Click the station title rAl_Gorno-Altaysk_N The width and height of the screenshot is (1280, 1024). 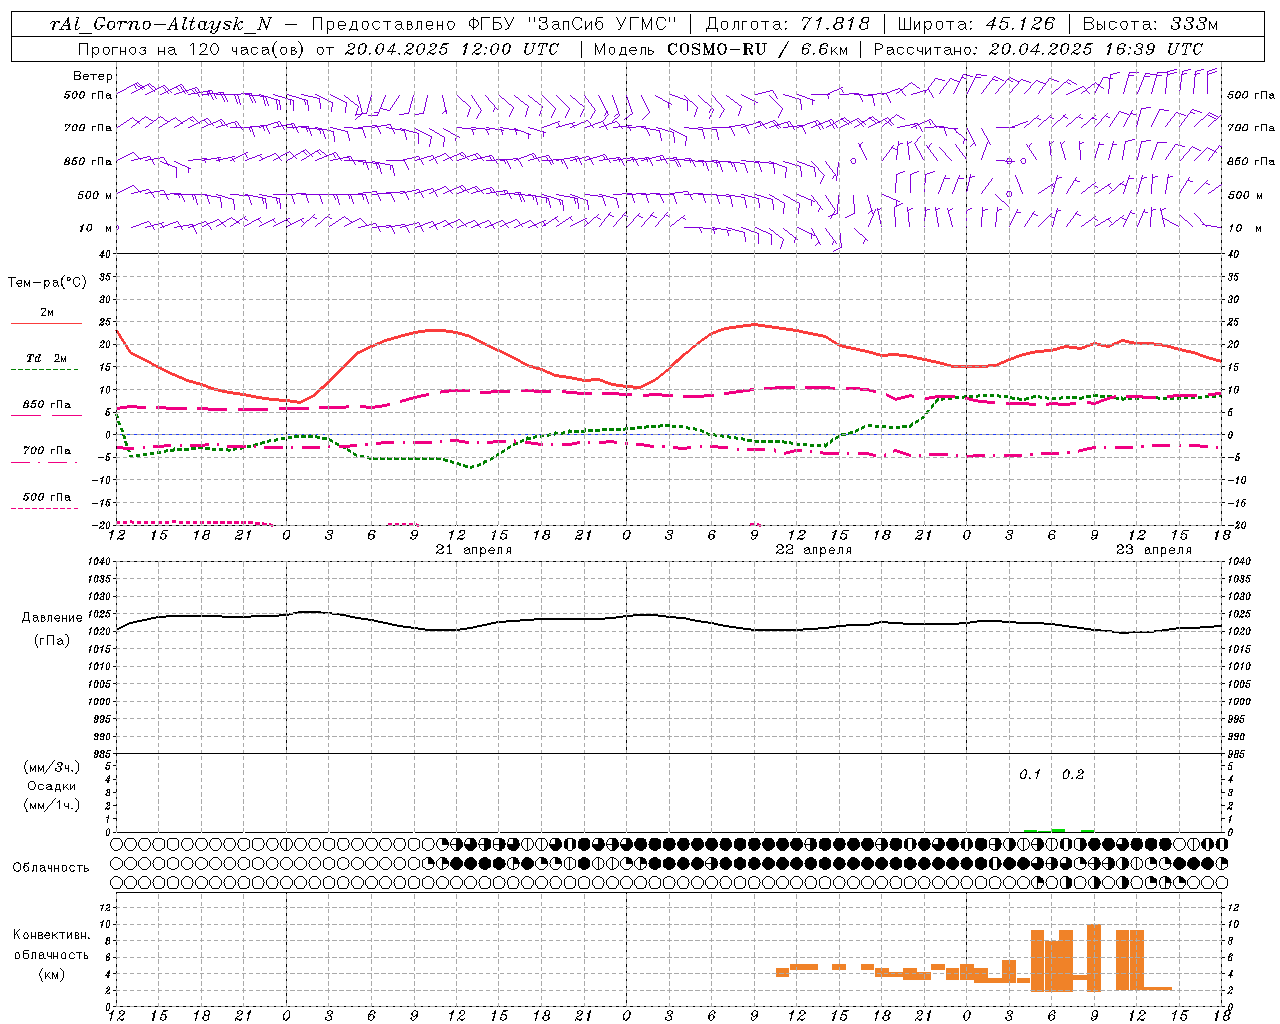point(160,25)
